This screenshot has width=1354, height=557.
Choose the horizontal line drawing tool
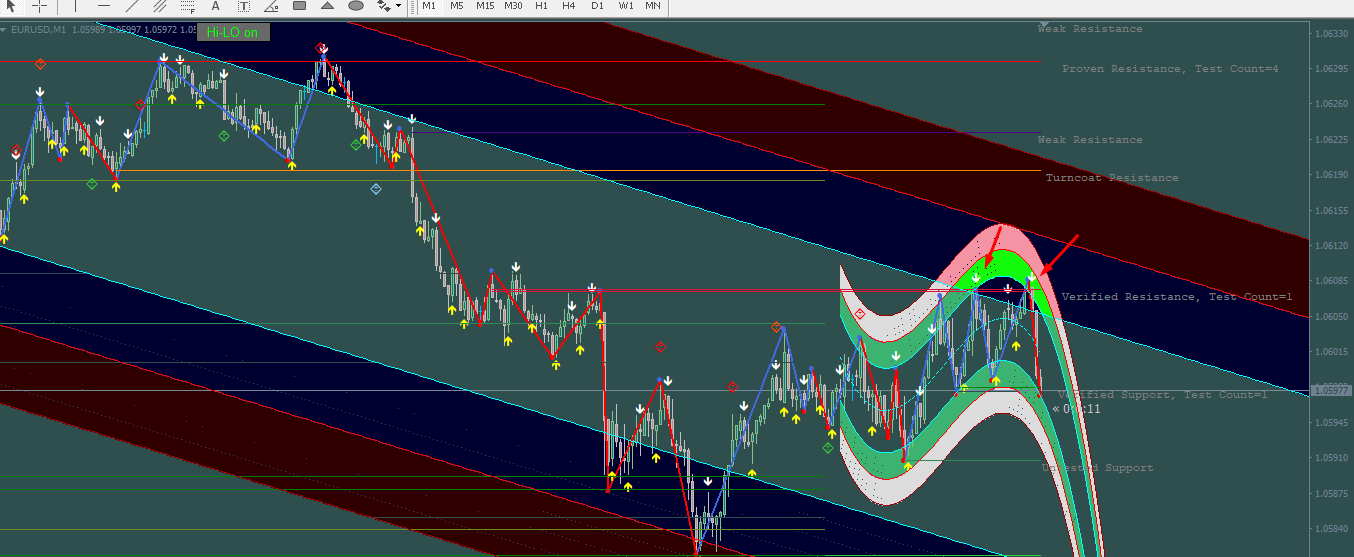coord(103,6)
